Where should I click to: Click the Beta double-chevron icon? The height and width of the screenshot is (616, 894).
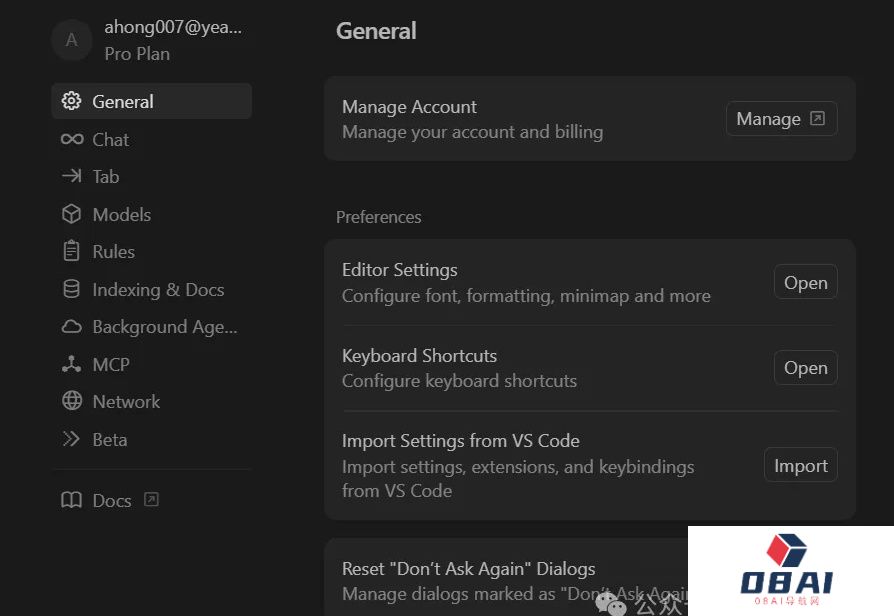pos(71,439)
